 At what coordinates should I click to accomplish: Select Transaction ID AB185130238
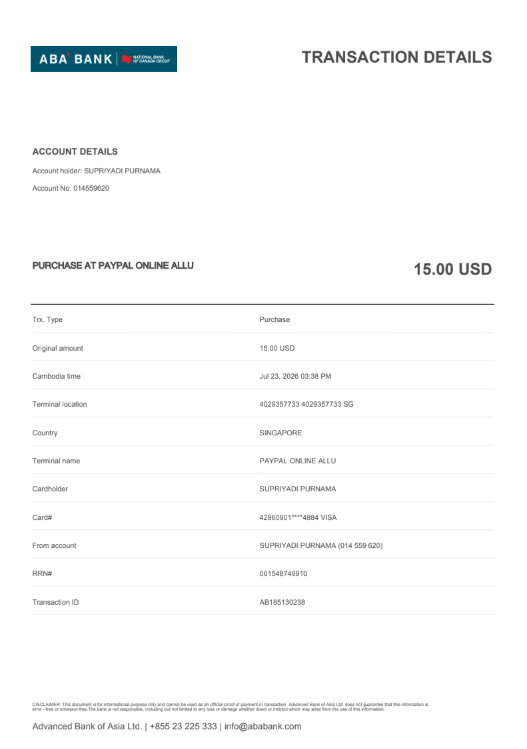point(282,602)
